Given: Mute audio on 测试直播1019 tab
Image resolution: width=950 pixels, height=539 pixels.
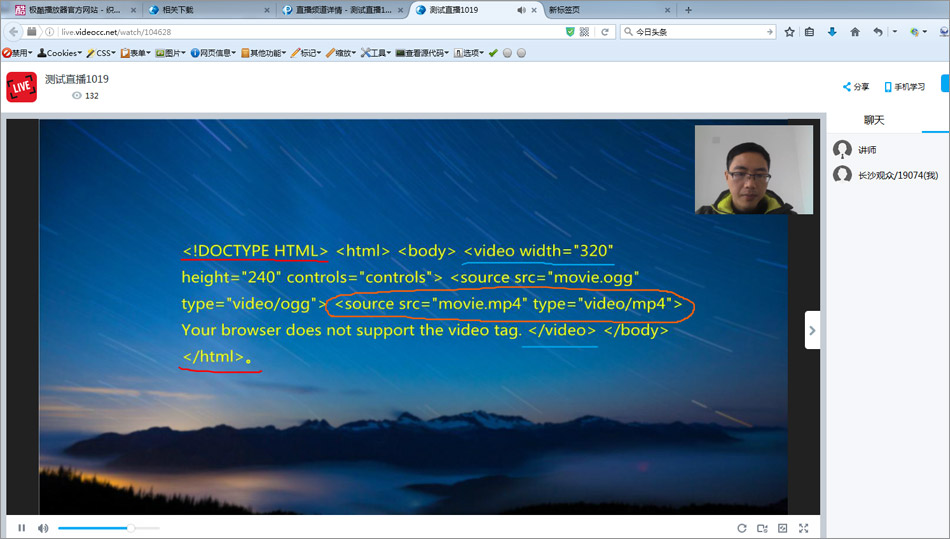Looking at the screenshot, I should 521,10.
